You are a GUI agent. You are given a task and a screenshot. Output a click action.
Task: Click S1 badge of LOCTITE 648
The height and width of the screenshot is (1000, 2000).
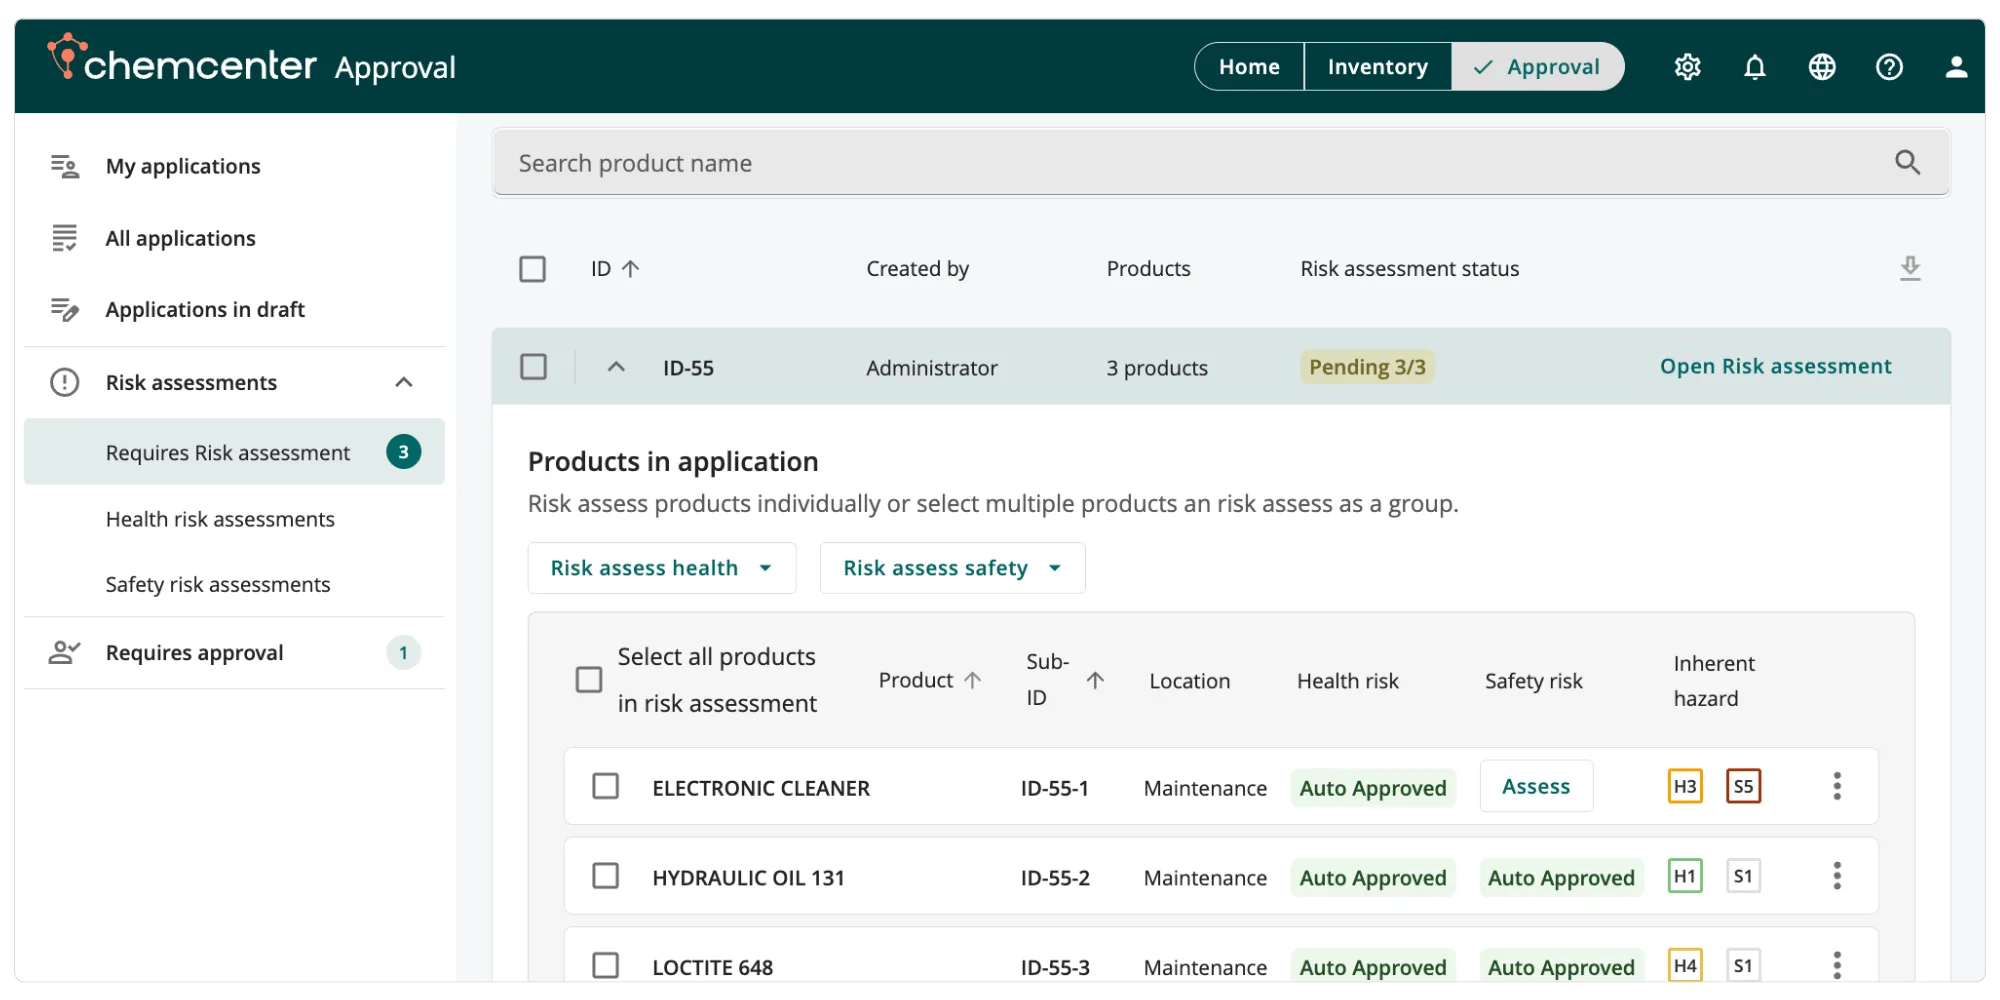(1743, 965)
